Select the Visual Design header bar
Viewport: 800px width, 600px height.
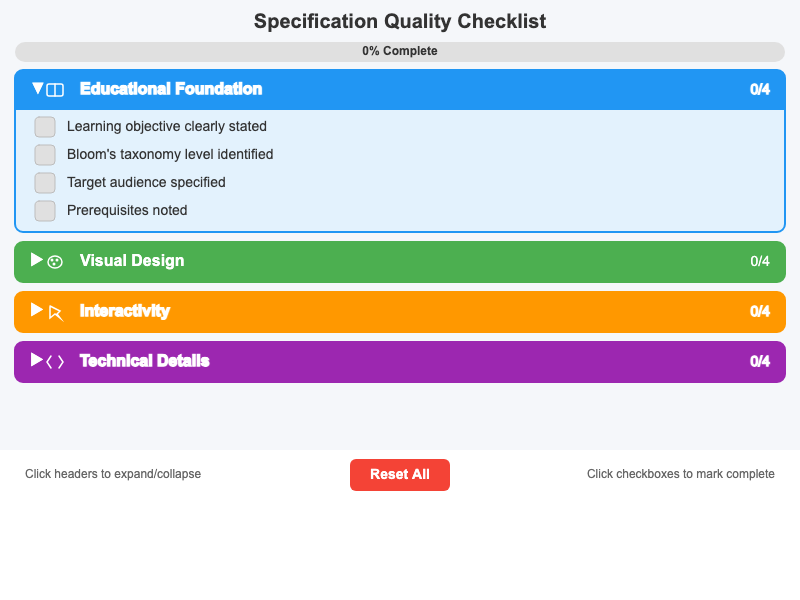[400, 261]
